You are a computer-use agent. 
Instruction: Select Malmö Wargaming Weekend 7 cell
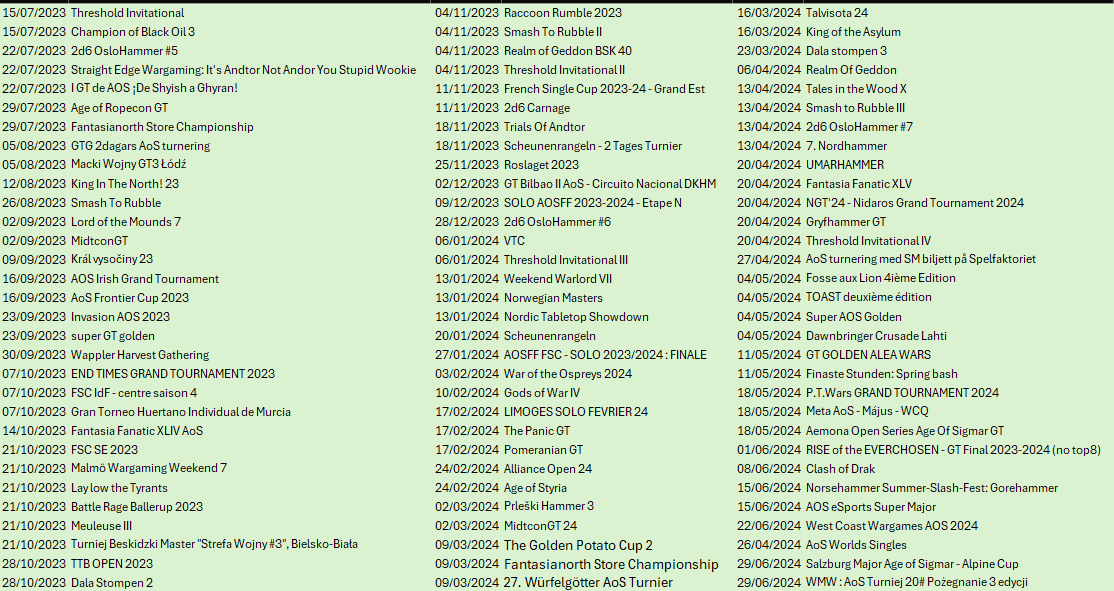click(x=148, y=469)
